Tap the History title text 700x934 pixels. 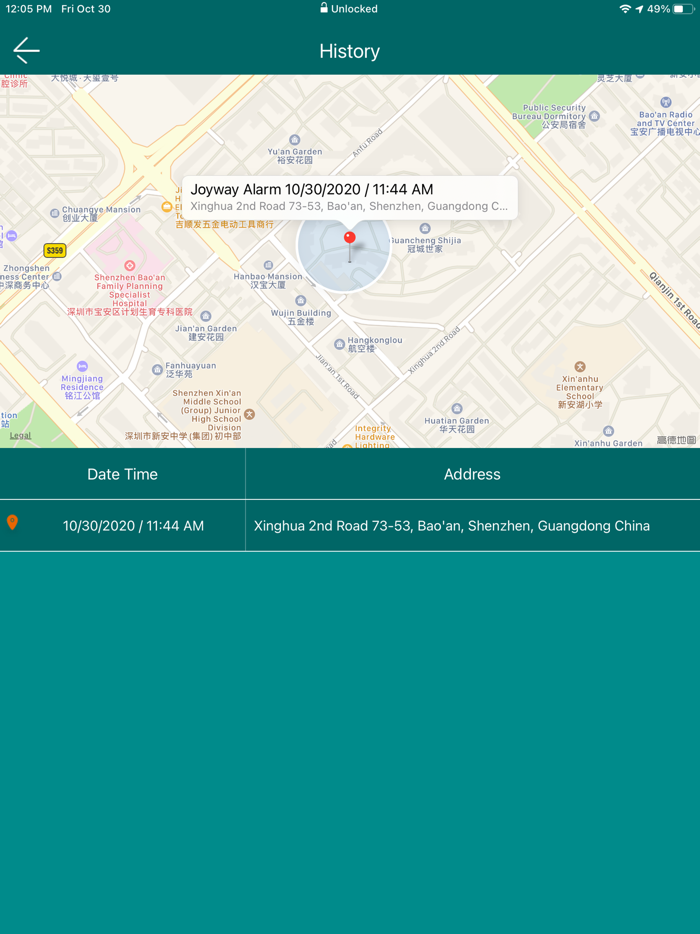click(349, 51)
